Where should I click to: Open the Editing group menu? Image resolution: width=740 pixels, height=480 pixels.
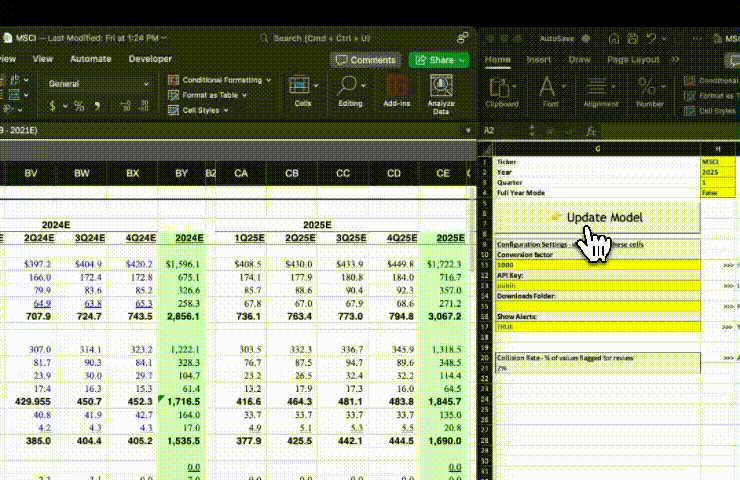coord(350,92)
